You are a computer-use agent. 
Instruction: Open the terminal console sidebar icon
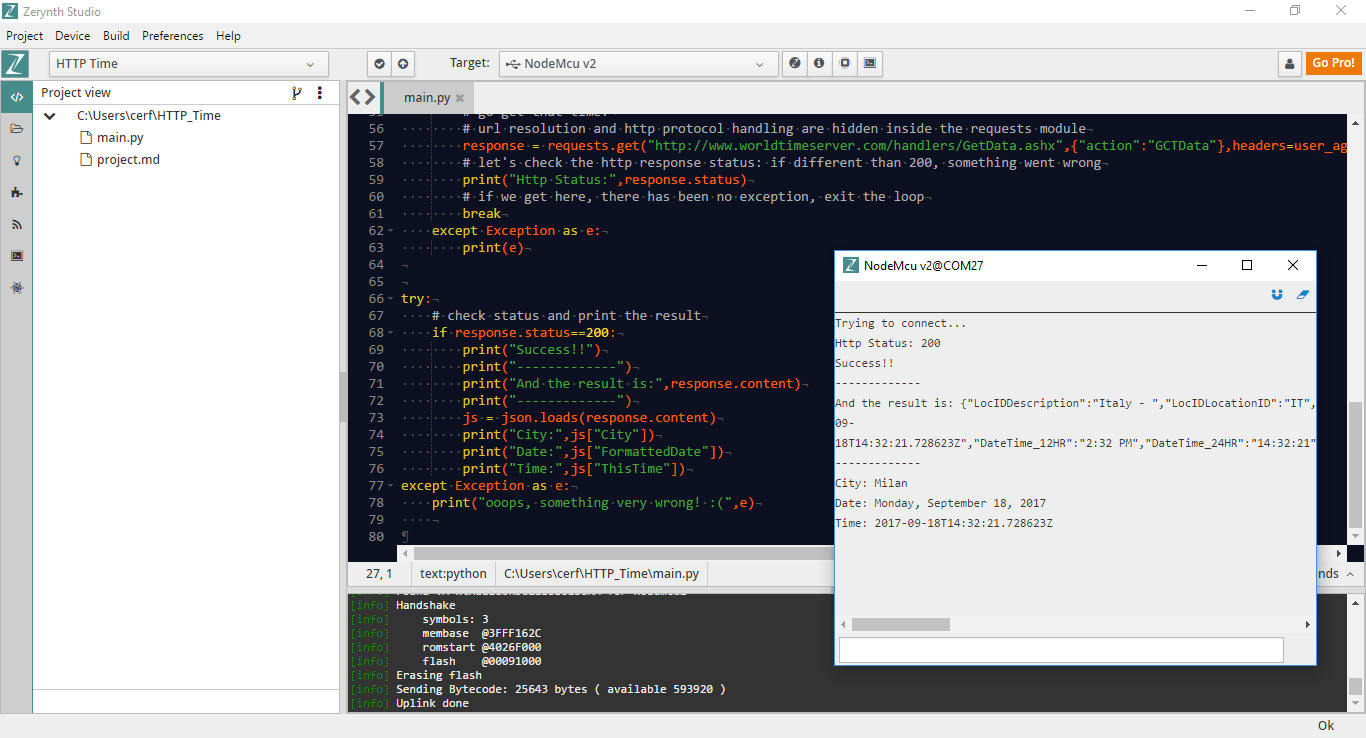pyautogui.click(x=16, y=256)
